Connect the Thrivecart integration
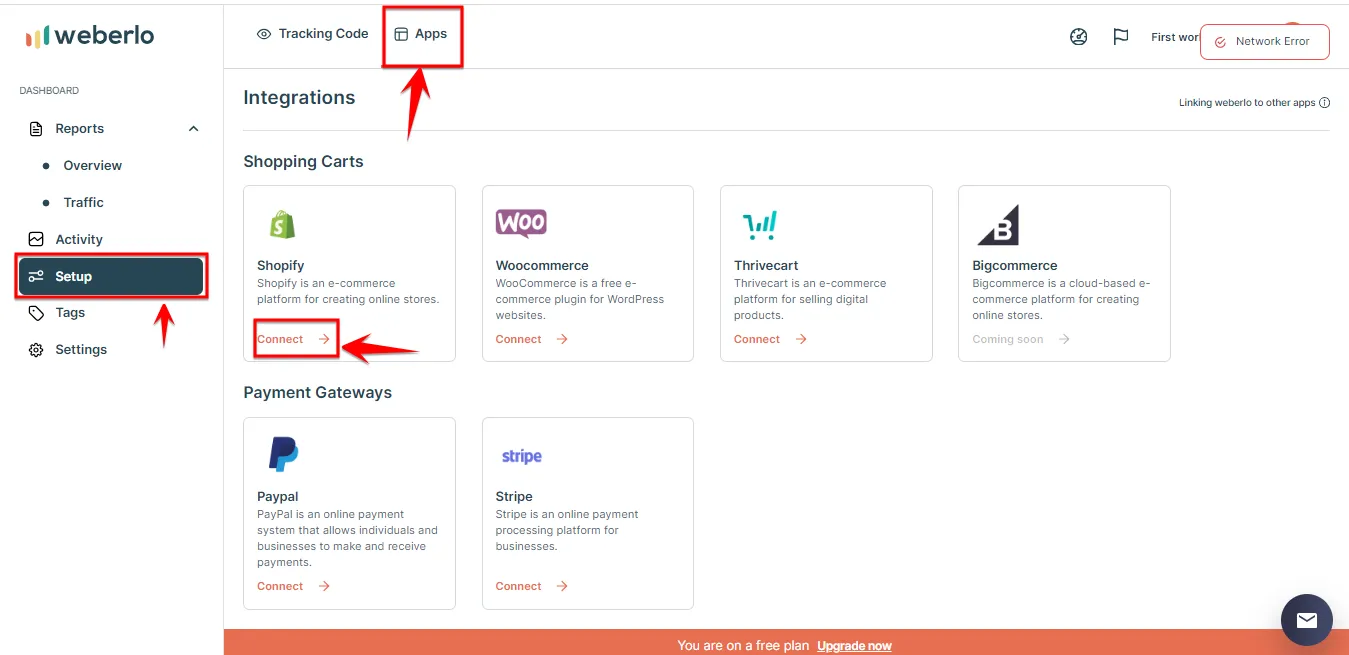This screenshot has height=655, width=1349. coord(770,339)
